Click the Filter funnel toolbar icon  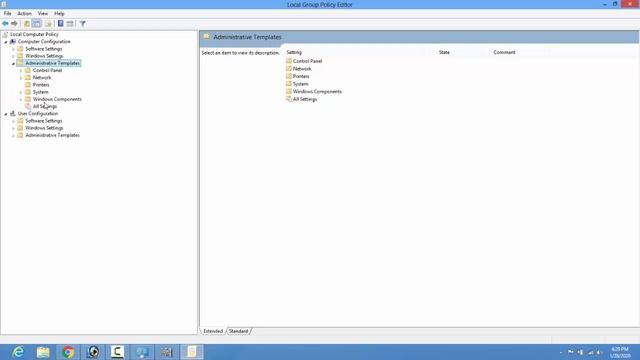click(82, 24)
